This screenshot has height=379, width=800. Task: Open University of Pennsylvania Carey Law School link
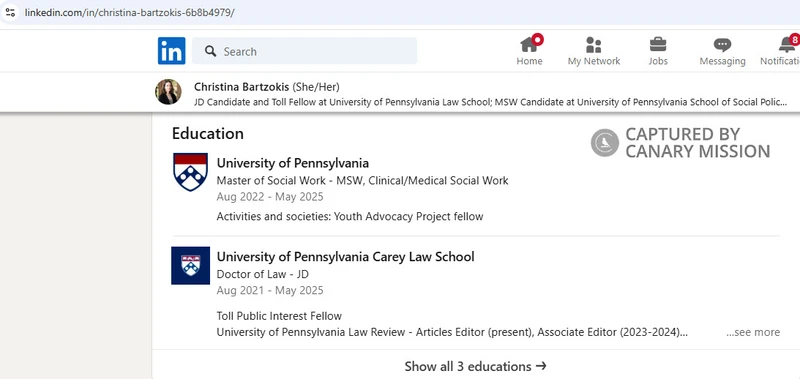click(x=345, y=257)
